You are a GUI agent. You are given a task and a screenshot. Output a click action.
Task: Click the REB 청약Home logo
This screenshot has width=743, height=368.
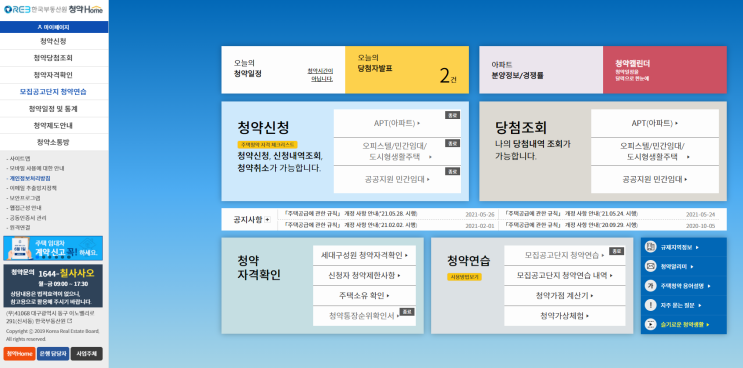coord(53,9)
